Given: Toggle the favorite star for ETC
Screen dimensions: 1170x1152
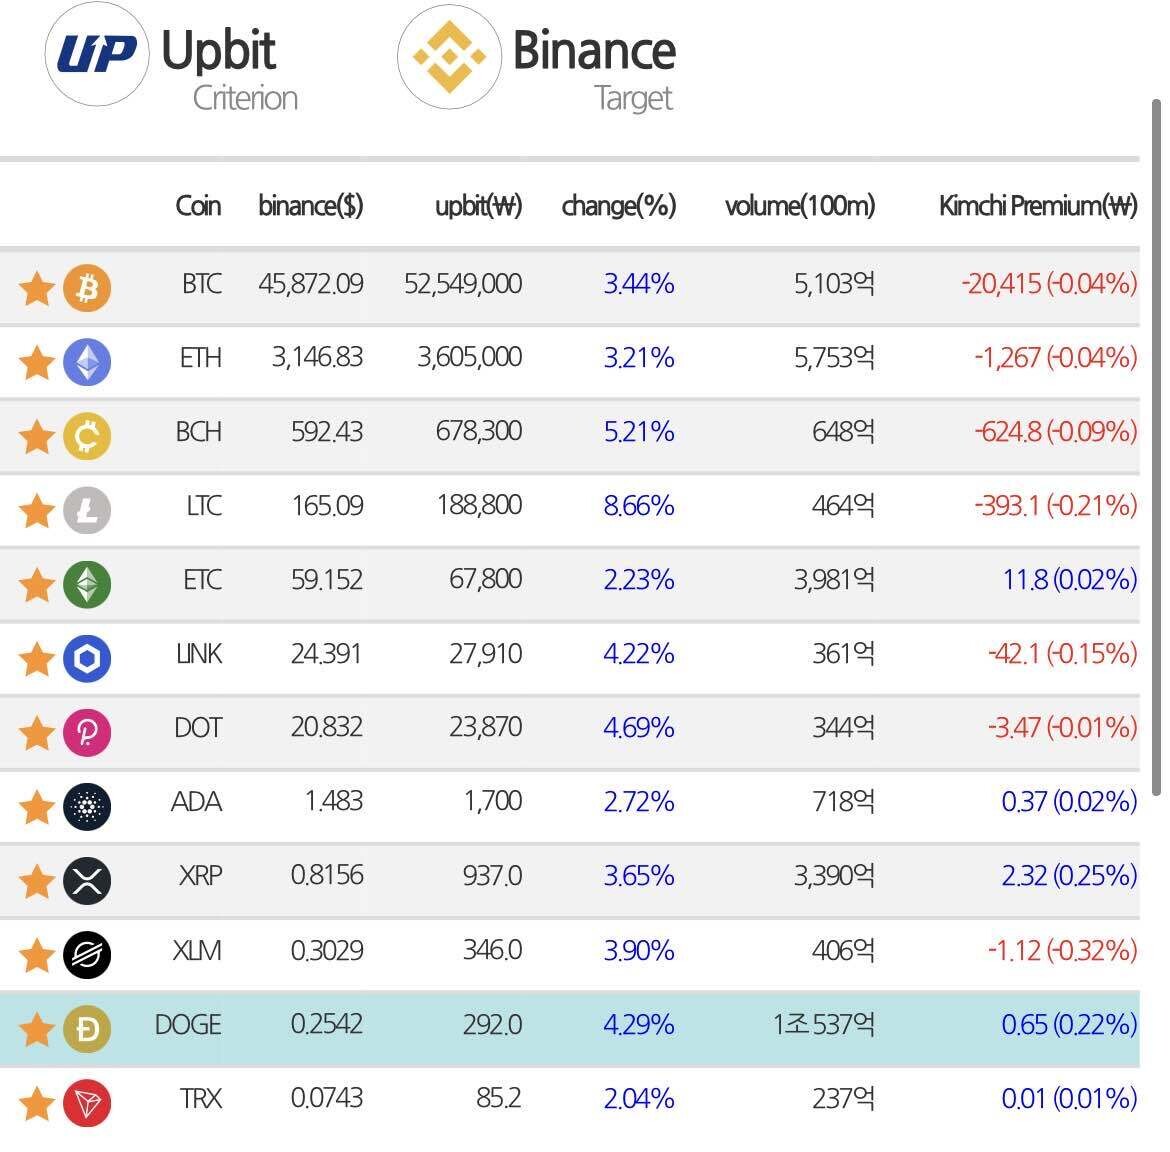Looking at the screenshot, I should [x=37, y=584].
